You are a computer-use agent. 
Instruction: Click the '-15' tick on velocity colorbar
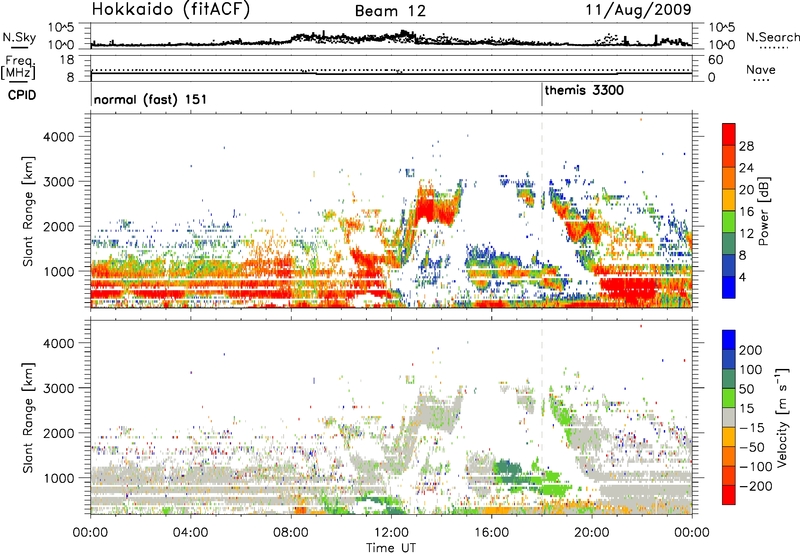click(x=752, y=427)
